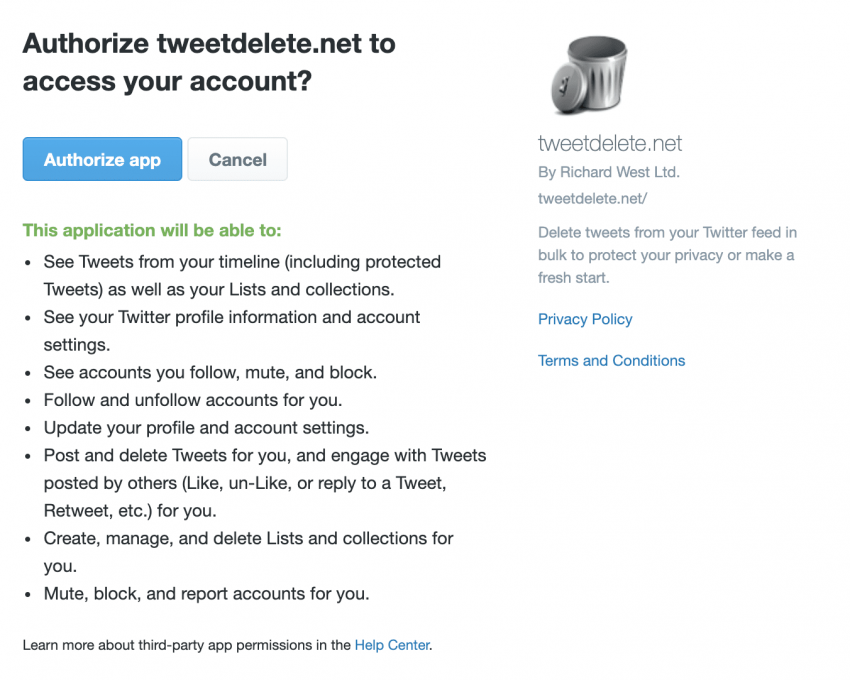The image size is (850, 680).
Task: Click the 'Follow and unfollow accounts' permission
Action: (193, 400)
